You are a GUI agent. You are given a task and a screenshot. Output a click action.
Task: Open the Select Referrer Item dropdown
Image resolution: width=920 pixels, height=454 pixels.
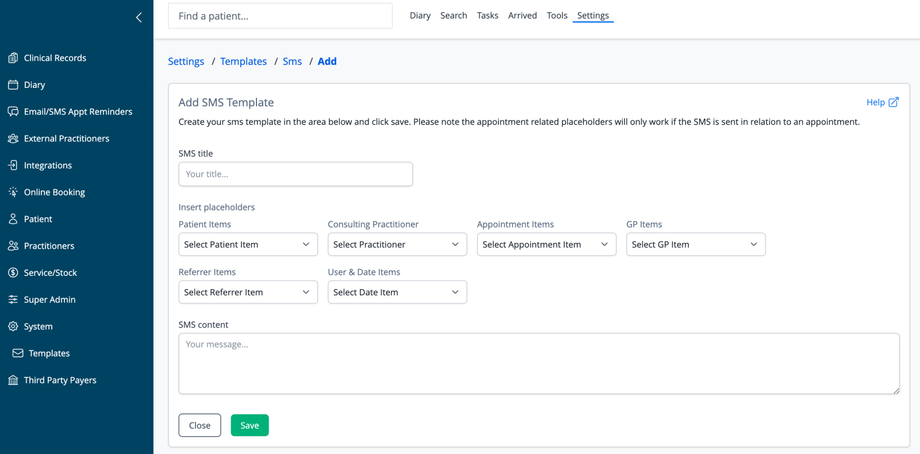point(248,293)
